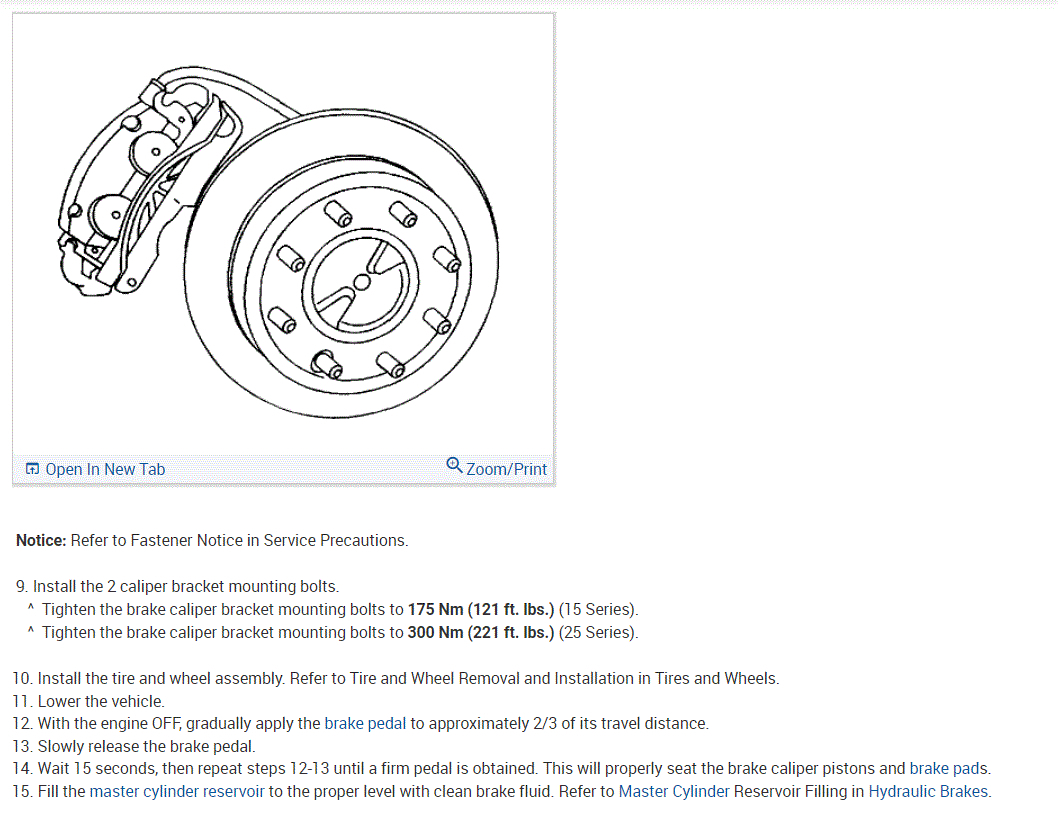Image resolution: width=1058 pixels, height=816 pixels.
Task: Select the text "300 Nm (221 ft. lbs.)"
Action: 480,632
